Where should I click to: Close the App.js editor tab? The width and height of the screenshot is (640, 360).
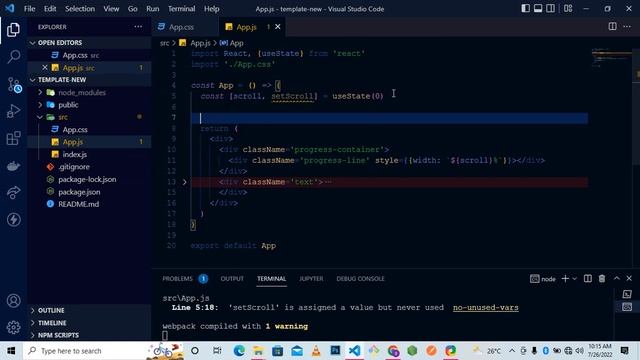coord(278,27)
